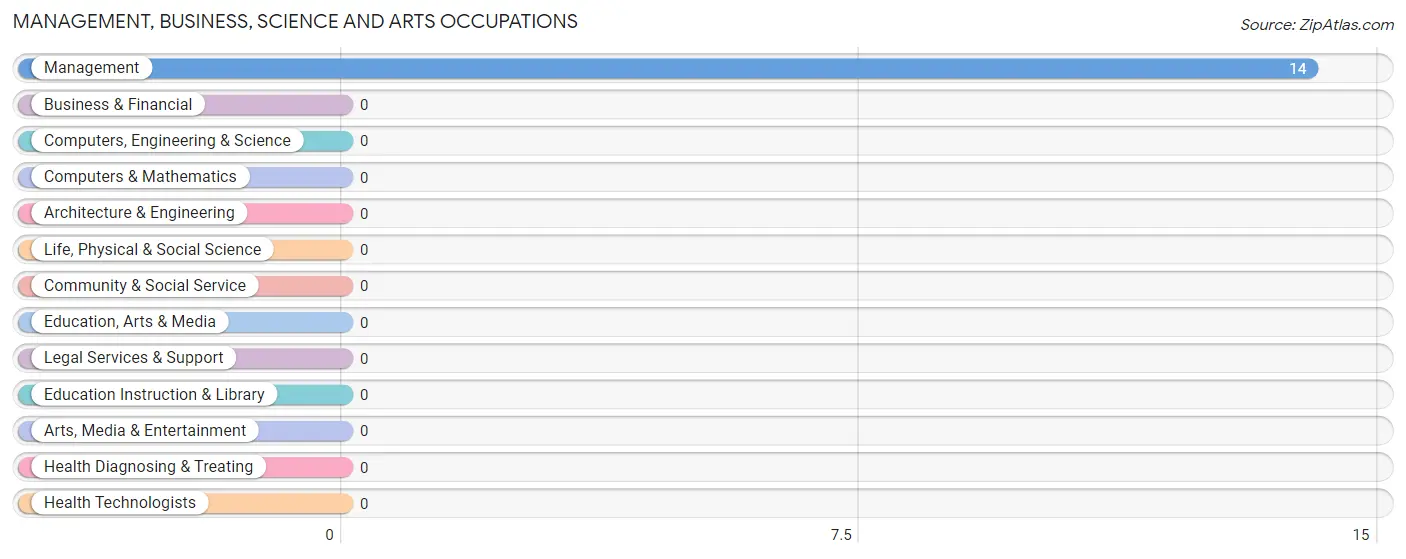Click Health Diagnosing & Treating label

tap(149, 467)
